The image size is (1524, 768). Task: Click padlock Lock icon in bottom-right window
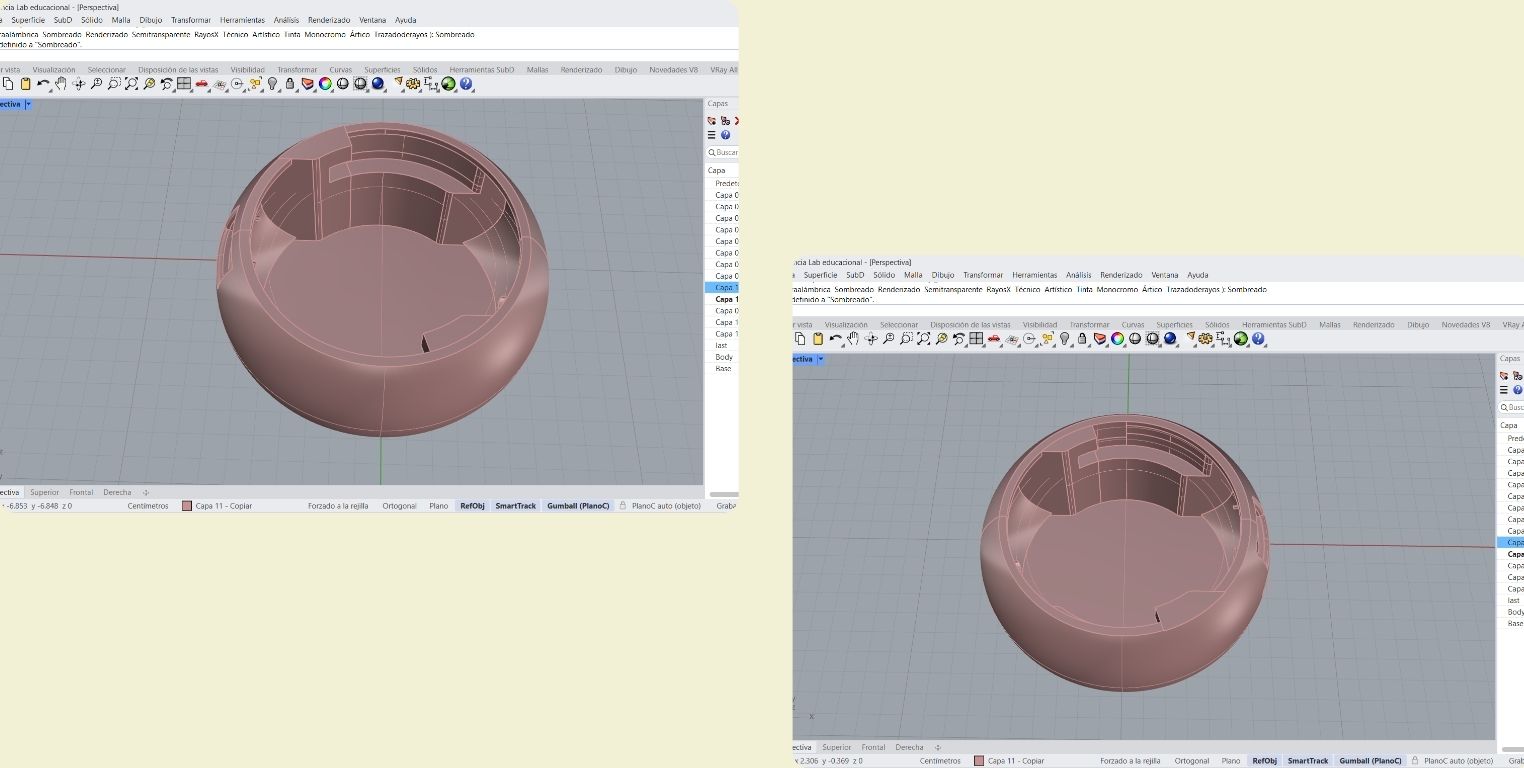1083,339
